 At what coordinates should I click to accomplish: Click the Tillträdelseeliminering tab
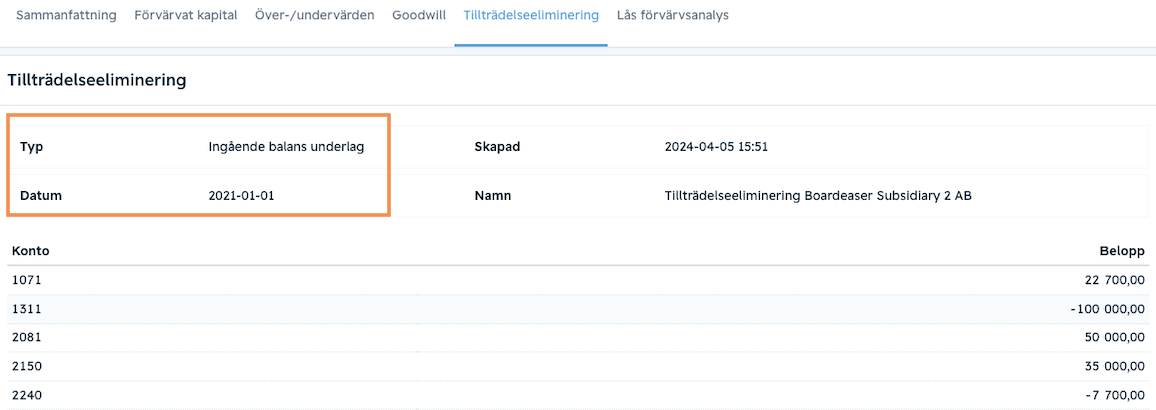531,15
